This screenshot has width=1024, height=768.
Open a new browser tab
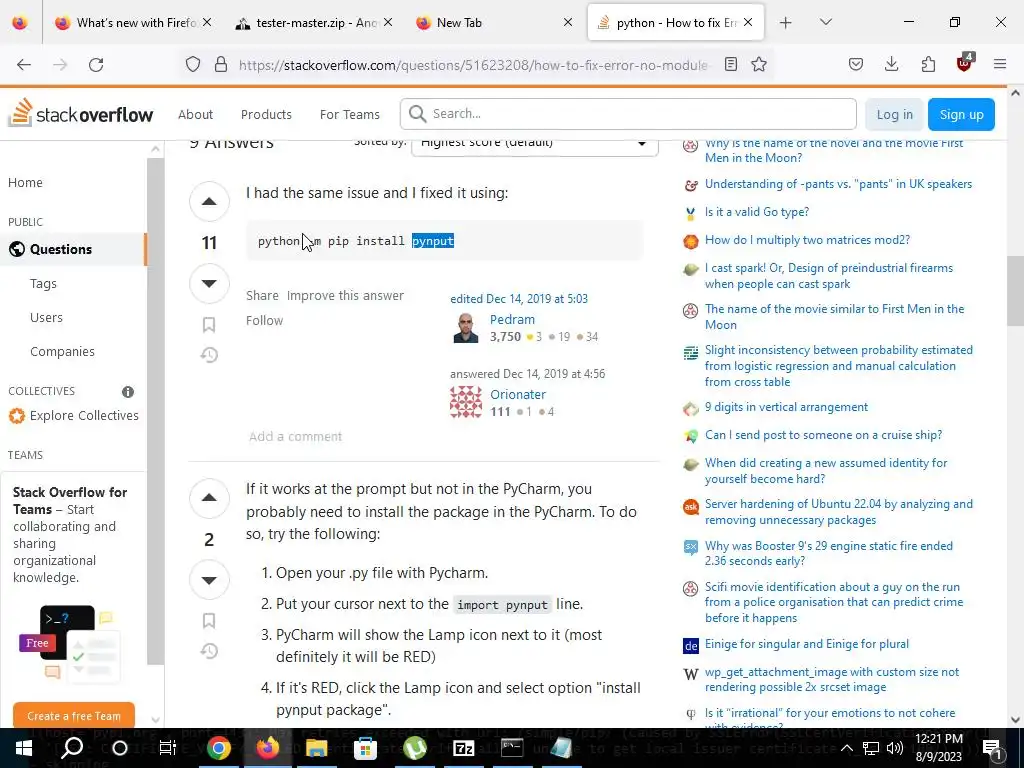[786, 23]
